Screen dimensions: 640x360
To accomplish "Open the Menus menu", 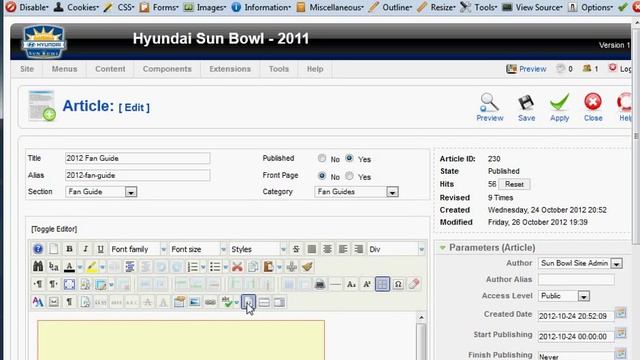I will pos(64,69).
